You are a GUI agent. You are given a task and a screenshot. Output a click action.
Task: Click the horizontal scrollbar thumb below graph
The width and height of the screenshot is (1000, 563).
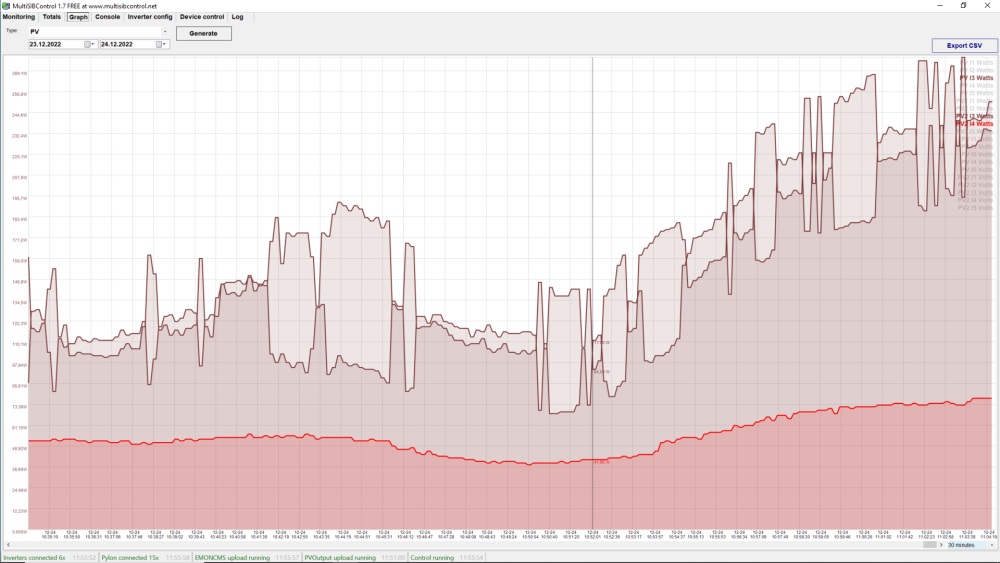click(930, 545)
